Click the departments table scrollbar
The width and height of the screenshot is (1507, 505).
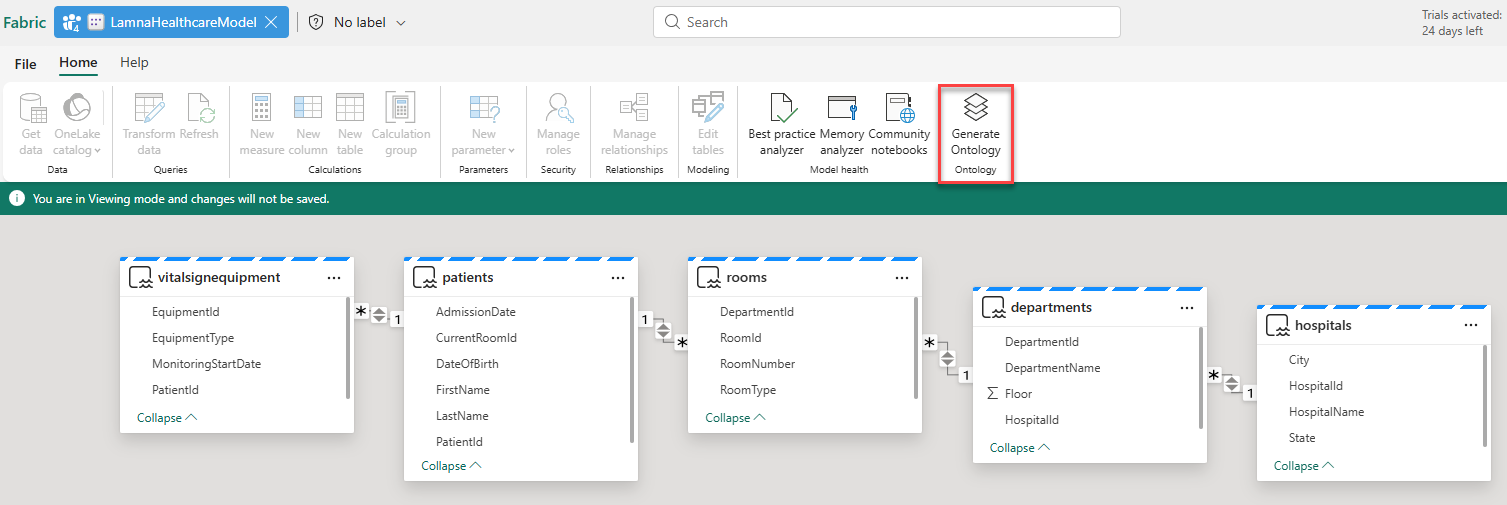click(x=1201, y=378)
